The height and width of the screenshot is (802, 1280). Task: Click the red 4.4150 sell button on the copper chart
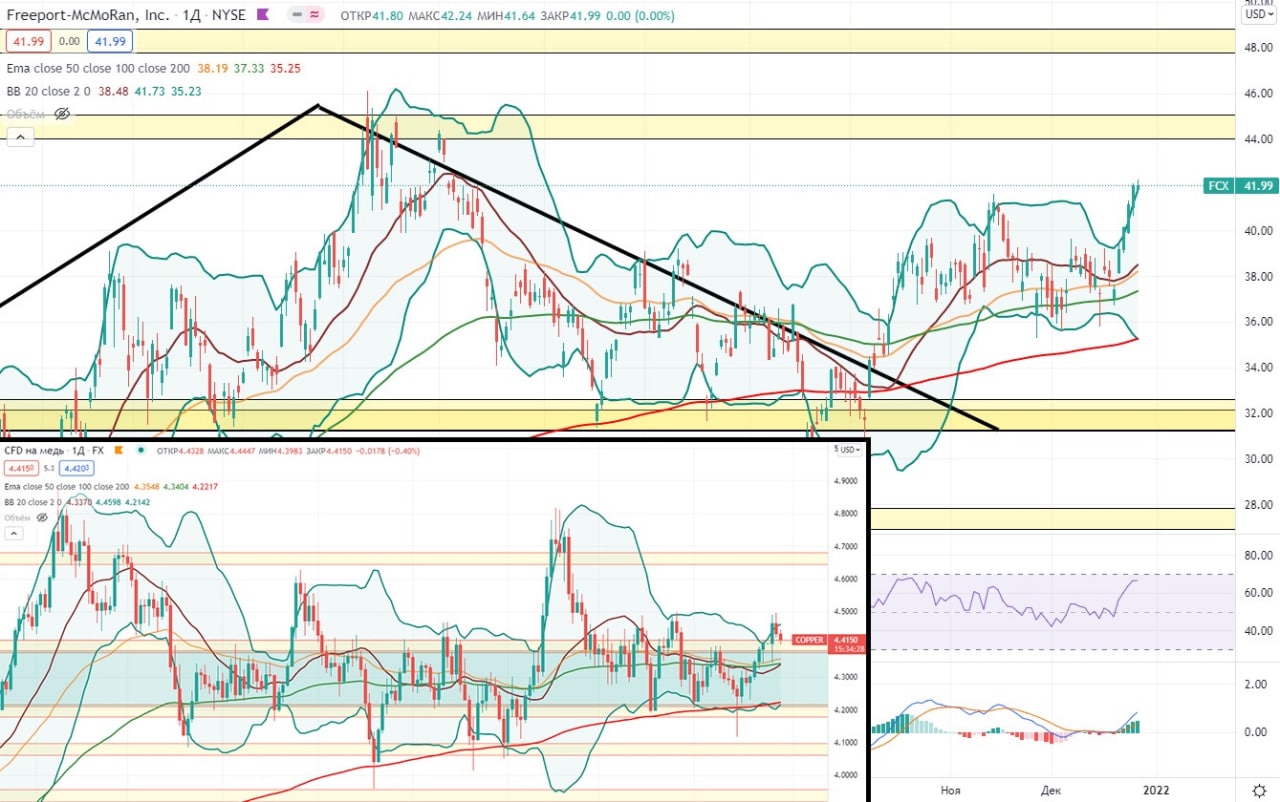coord(21,468)
